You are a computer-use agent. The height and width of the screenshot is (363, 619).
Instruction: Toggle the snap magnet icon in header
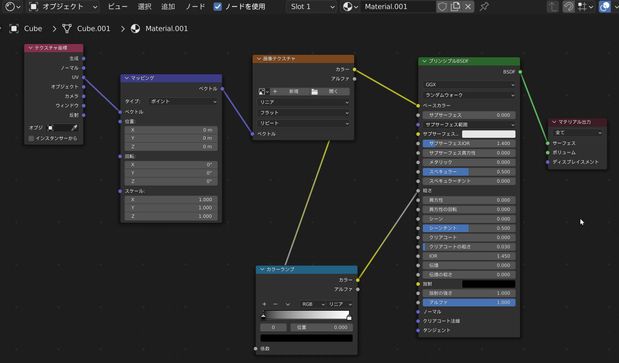coord(568,7)
